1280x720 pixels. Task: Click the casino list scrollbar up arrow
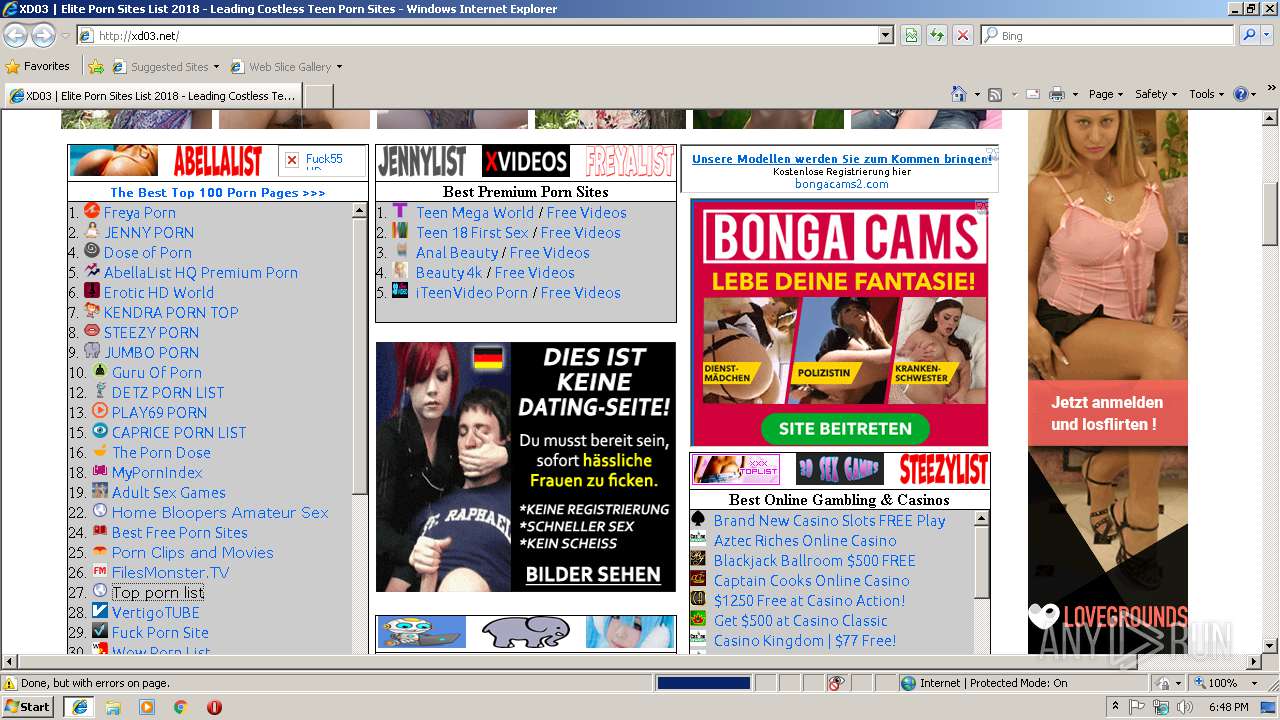click(x=982, y=519)
